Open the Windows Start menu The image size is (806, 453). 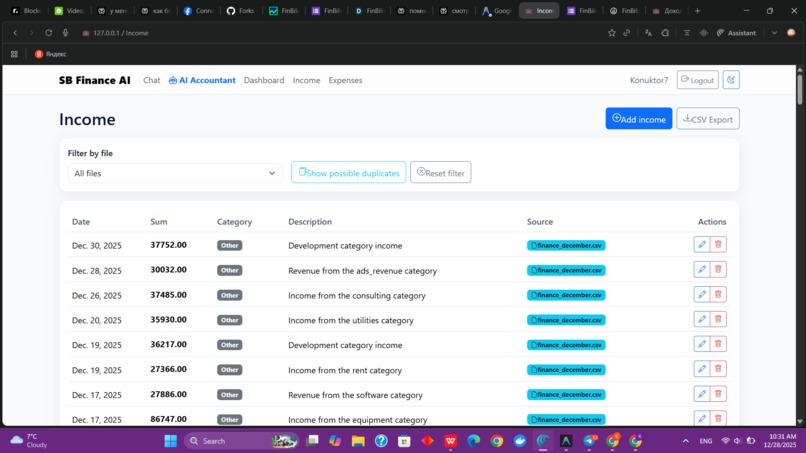coord(170,441)
